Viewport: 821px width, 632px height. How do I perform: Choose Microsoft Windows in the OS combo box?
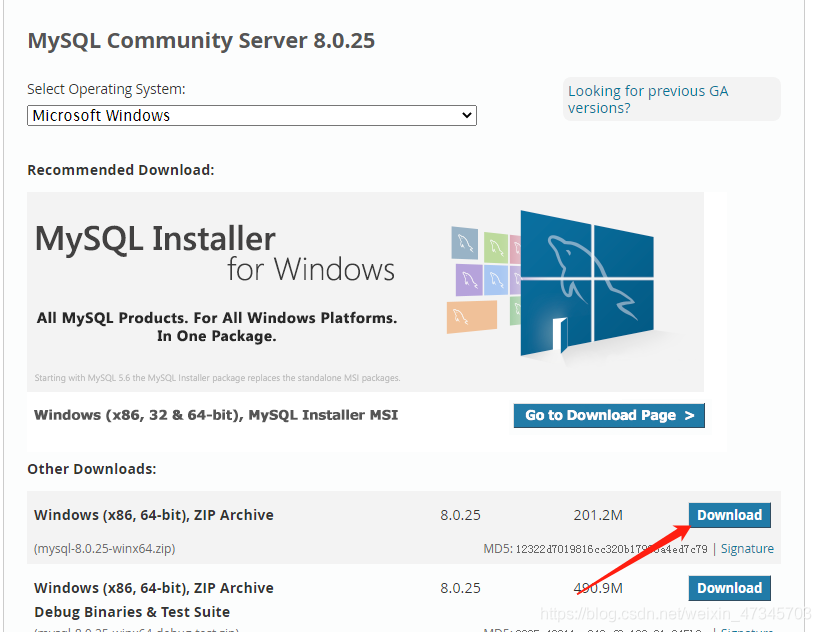[251, 115]
